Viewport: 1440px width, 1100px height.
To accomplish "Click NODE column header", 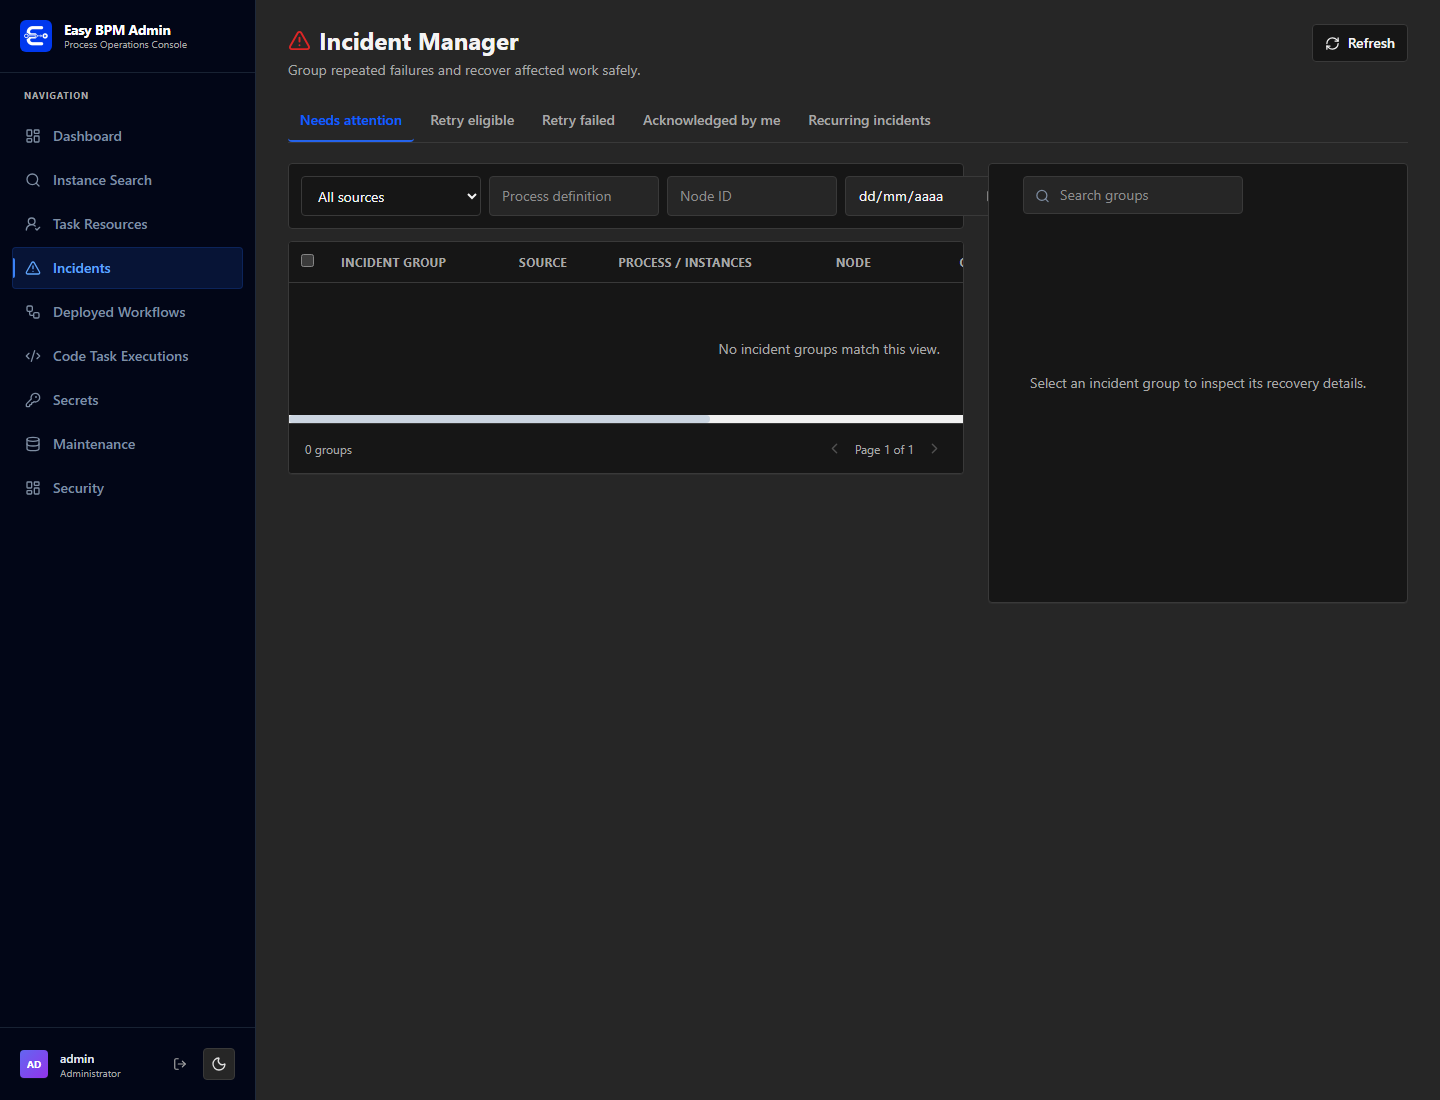I will coord(853,262).
